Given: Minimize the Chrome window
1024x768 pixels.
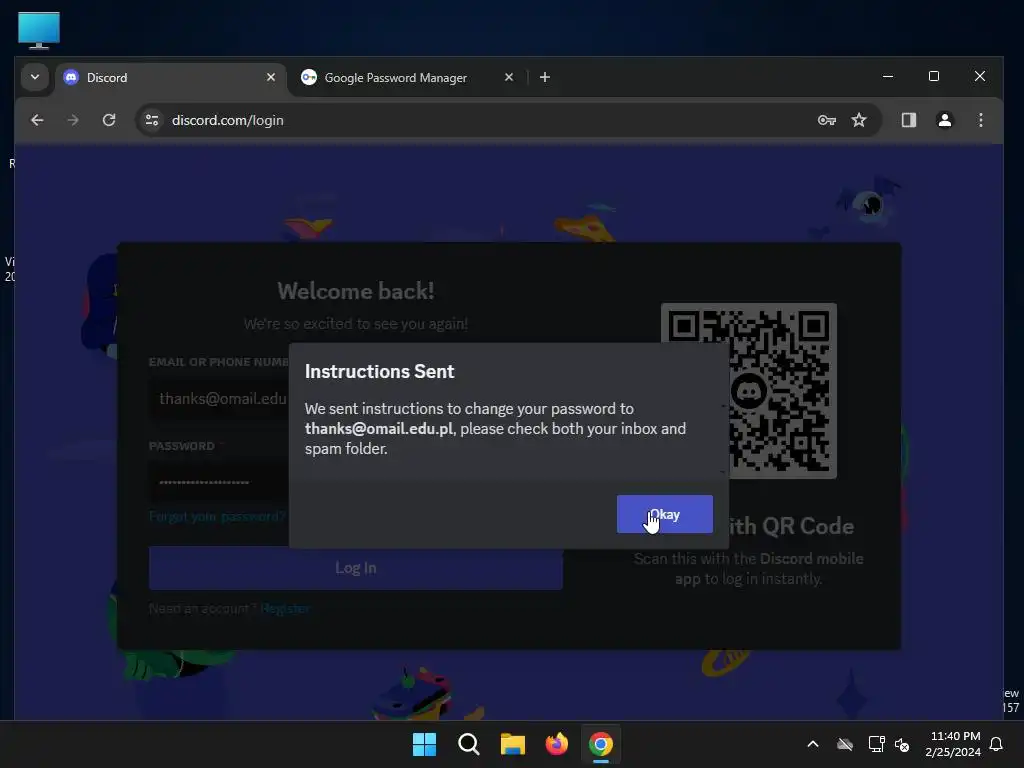Looking at the screenshot, I should tap(888, 76).
